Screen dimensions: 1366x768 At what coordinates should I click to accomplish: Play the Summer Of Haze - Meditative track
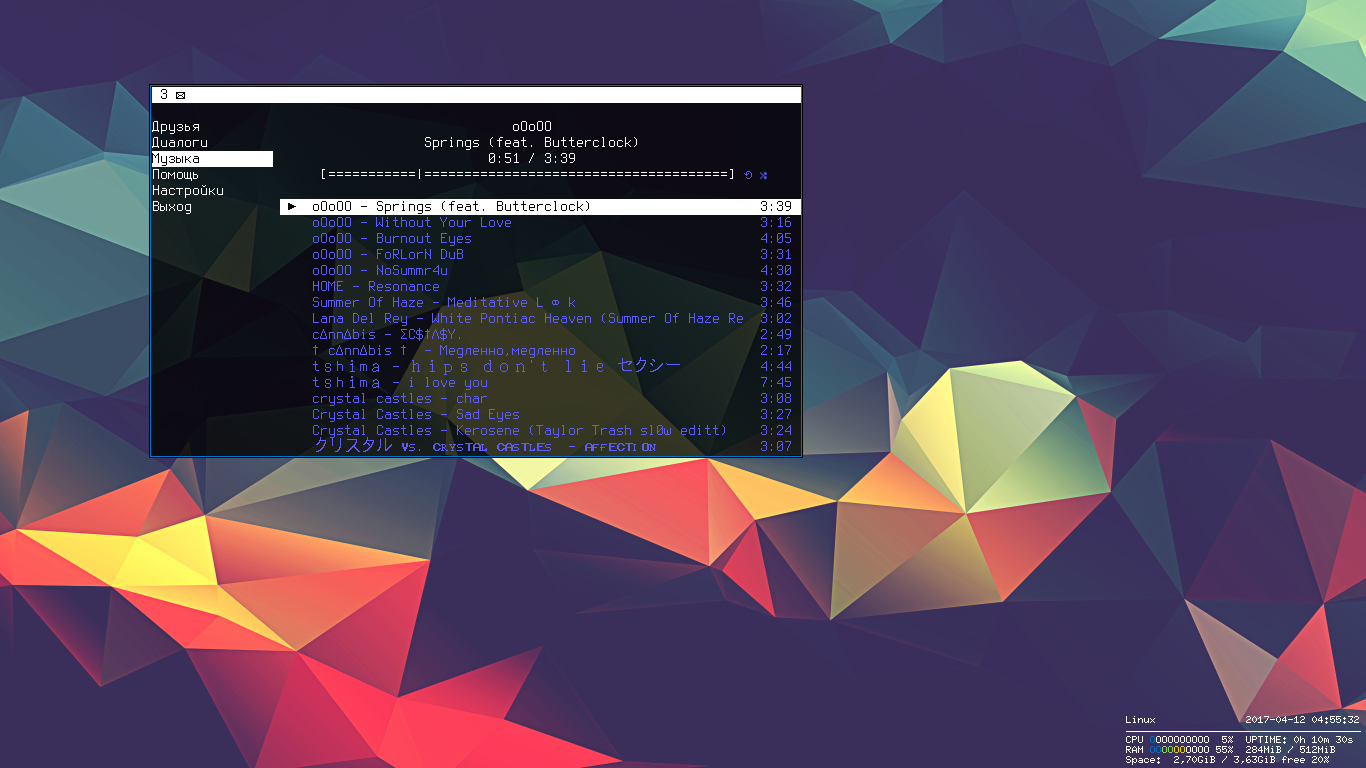[x=541, y=303]
